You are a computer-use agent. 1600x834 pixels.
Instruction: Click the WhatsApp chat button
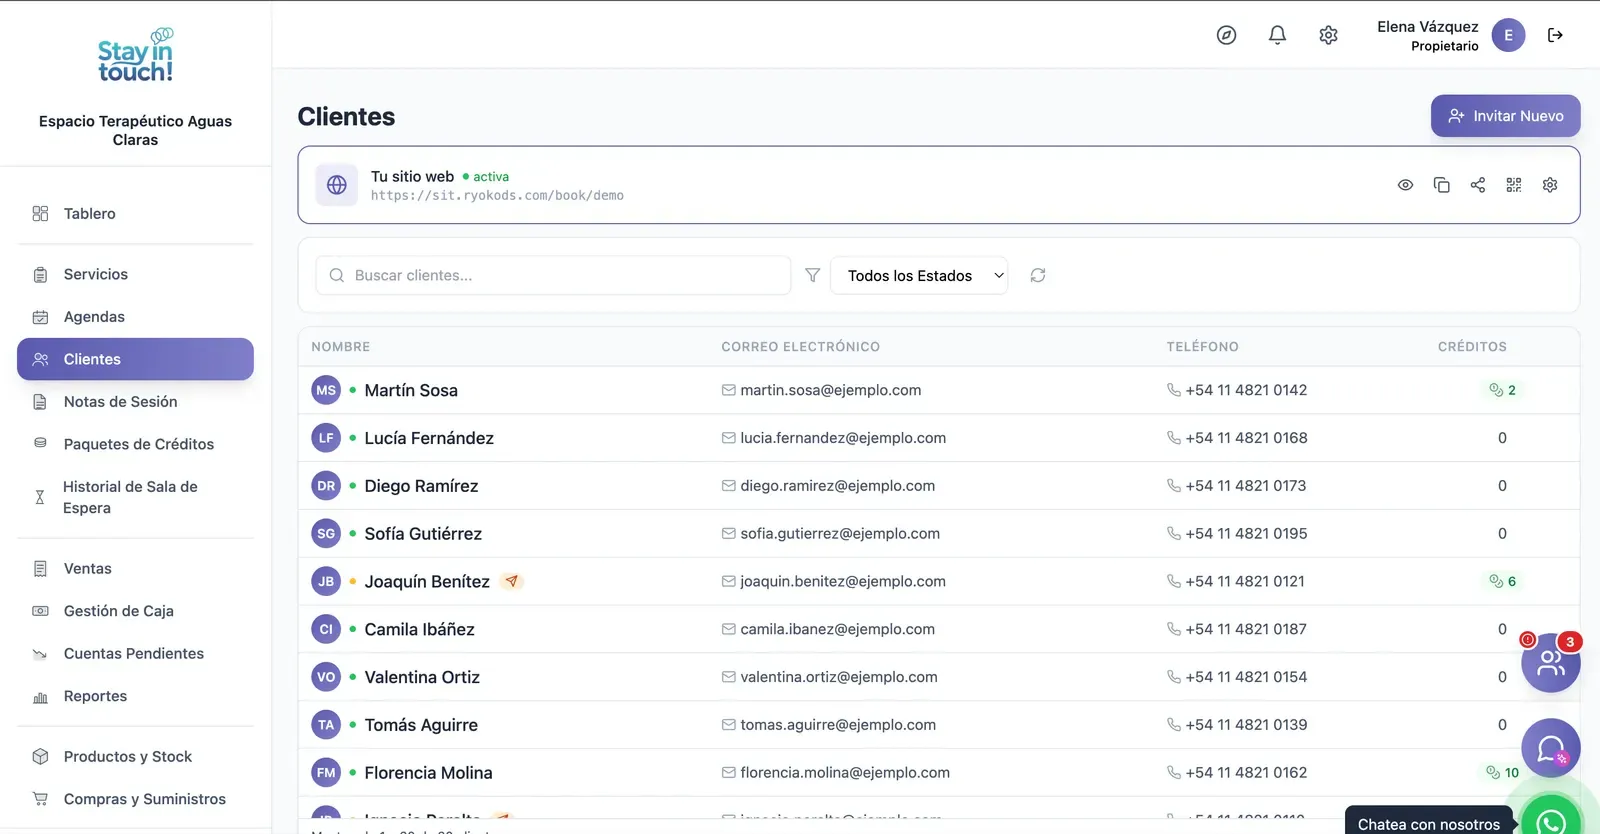(x=1551, y=822)
